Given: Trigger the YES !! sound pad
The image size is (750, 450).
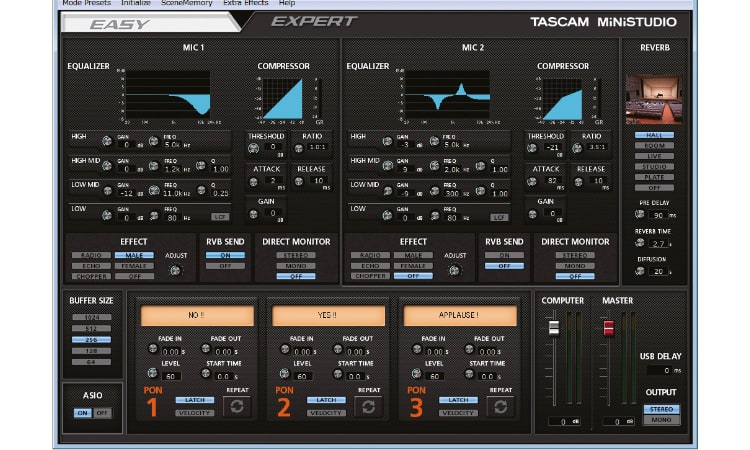Looking at the screenshot, I should pos(328,316).
